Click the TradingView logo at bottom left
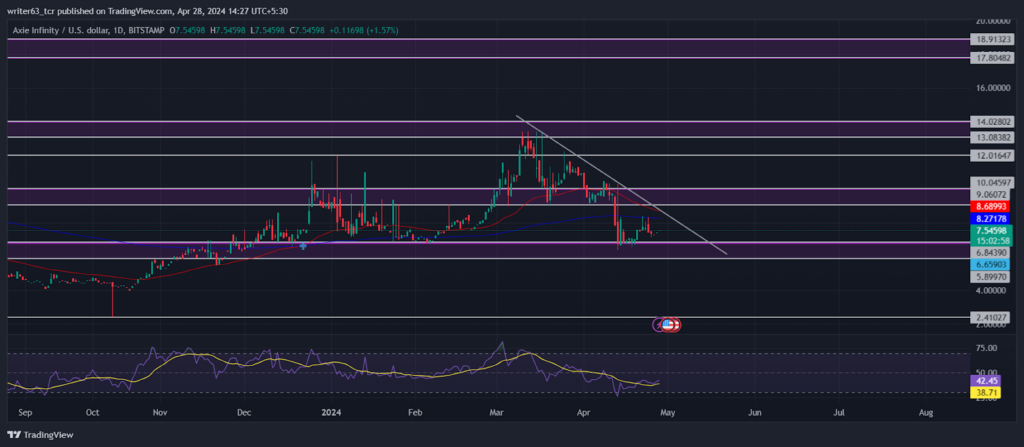The height and width of the screenshot is (447, 1024). coord(40,435)
